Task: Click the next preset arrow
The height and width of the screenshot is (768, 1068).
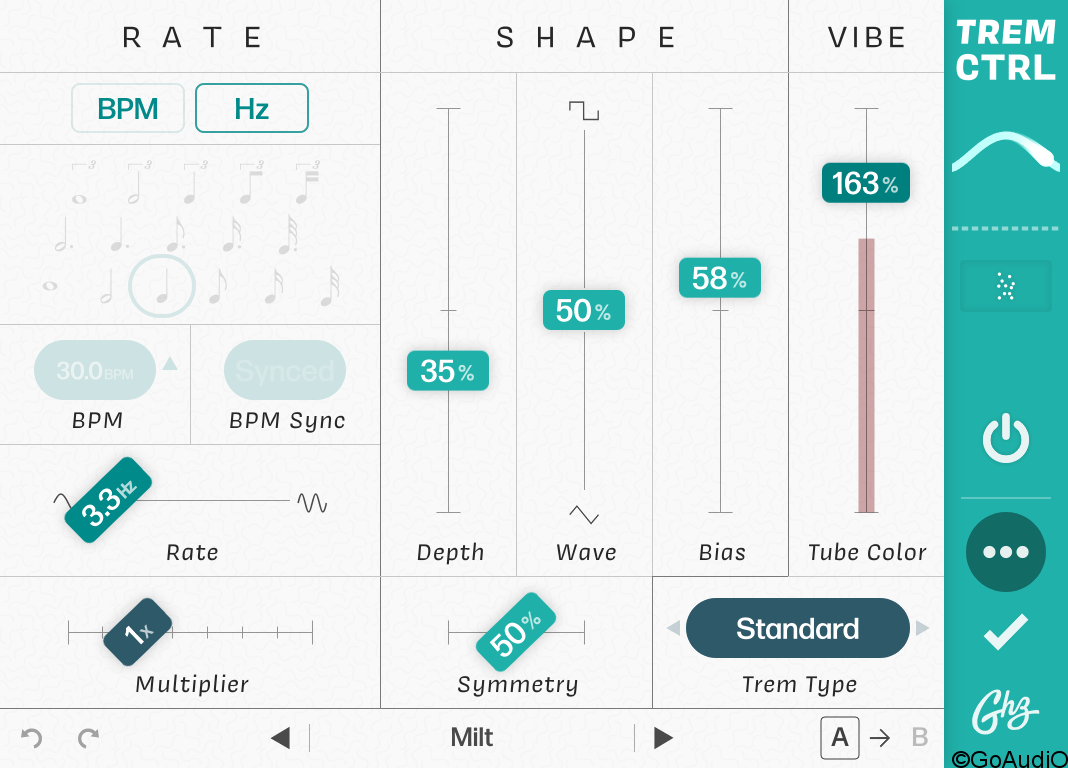Action: tap(662, 737)
